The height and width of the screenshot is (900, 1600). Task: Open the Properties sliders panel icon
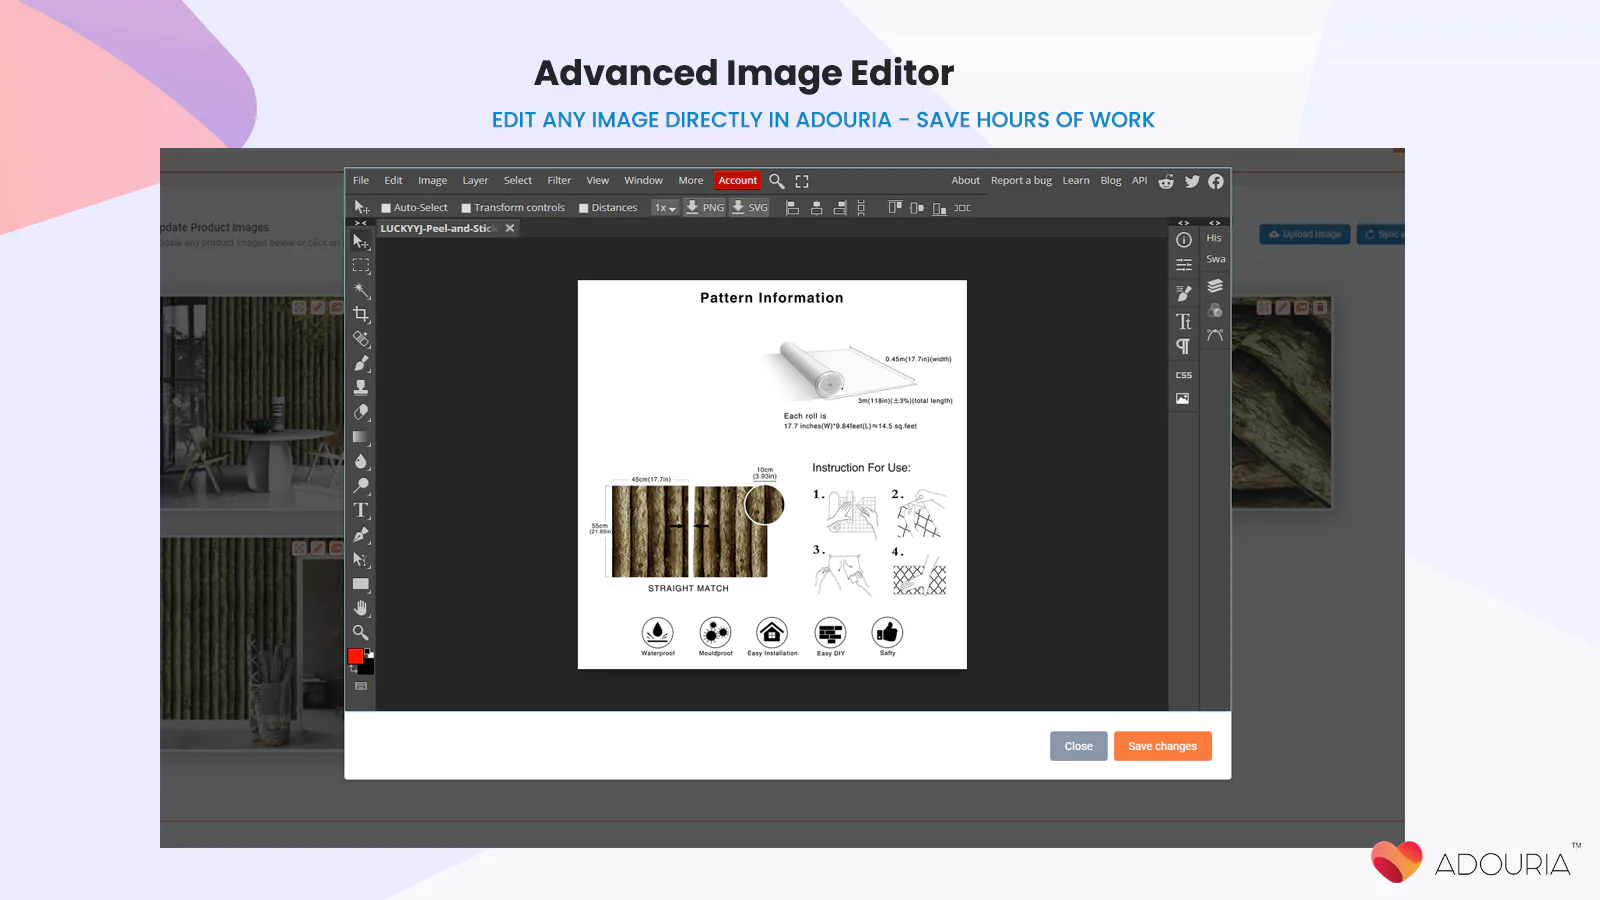[x=1184, y=265]
